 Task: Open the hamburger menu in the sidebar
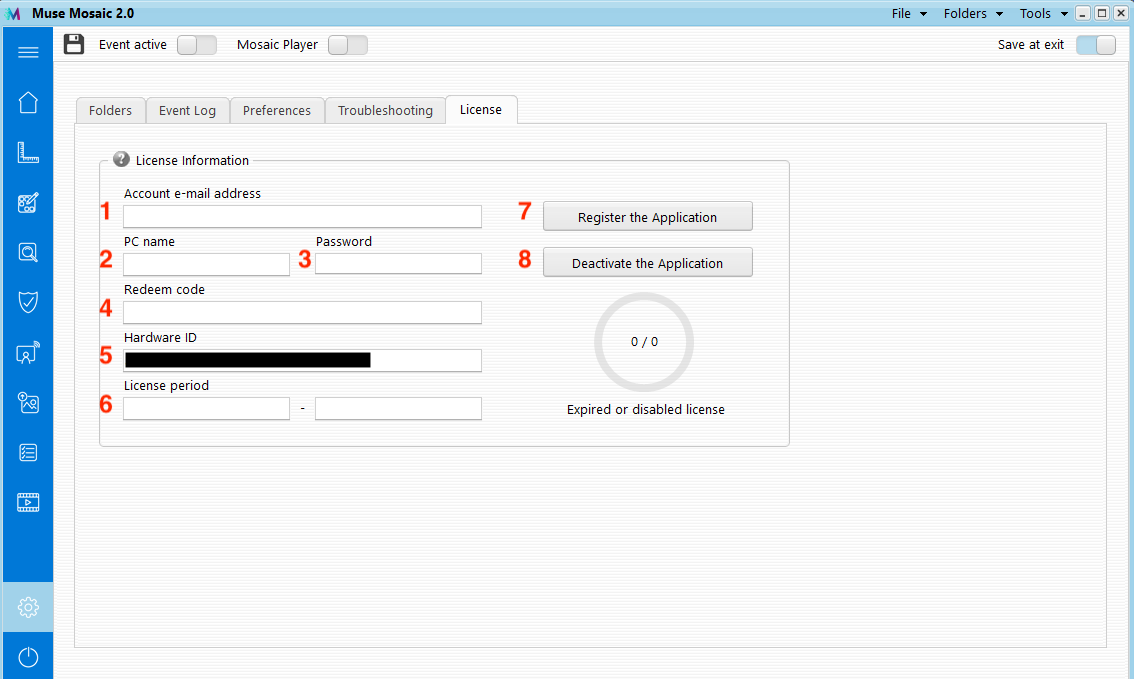[28, 52]
